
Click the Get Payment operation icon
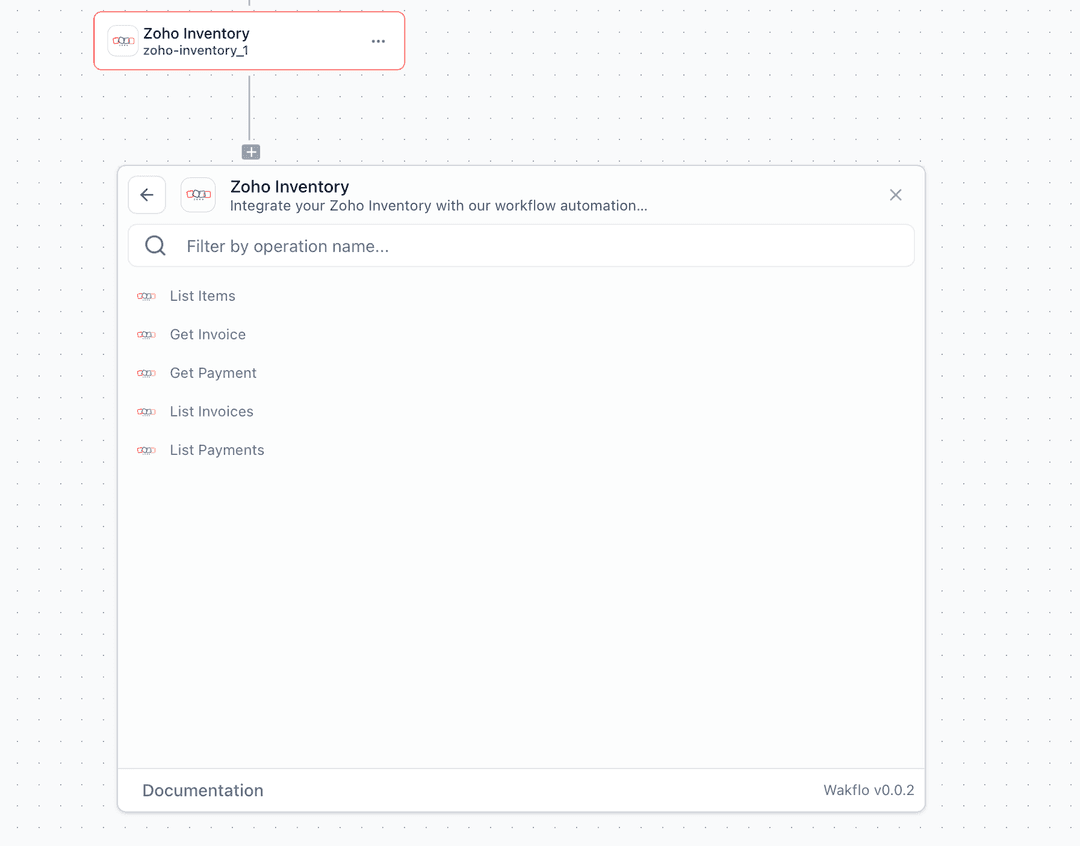pos(146,373)
